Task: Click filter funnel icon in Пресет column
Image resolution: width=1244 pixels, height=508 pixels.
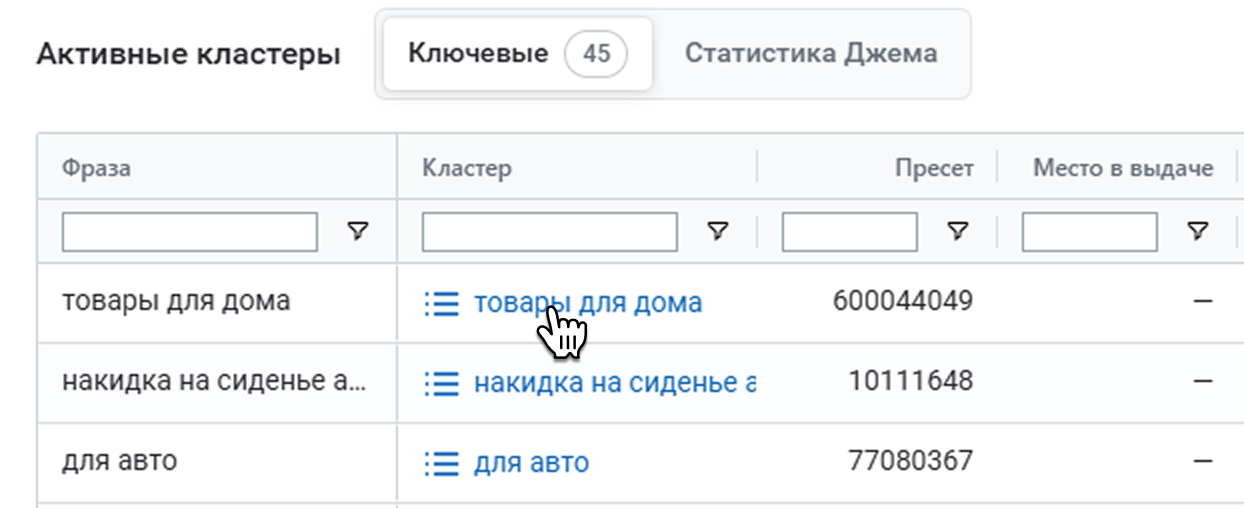Action: [957, 232]
